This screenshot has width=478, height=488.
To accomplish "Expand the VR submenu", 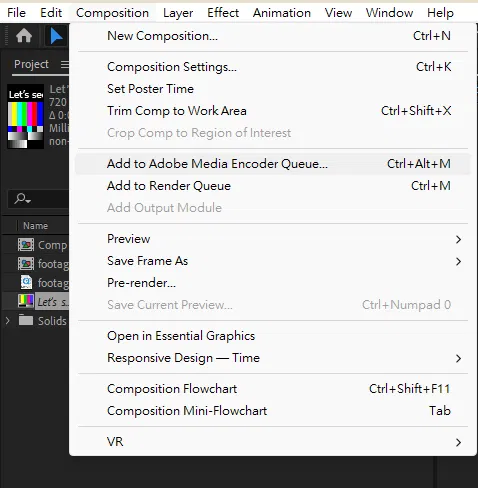I will (273, 442).
